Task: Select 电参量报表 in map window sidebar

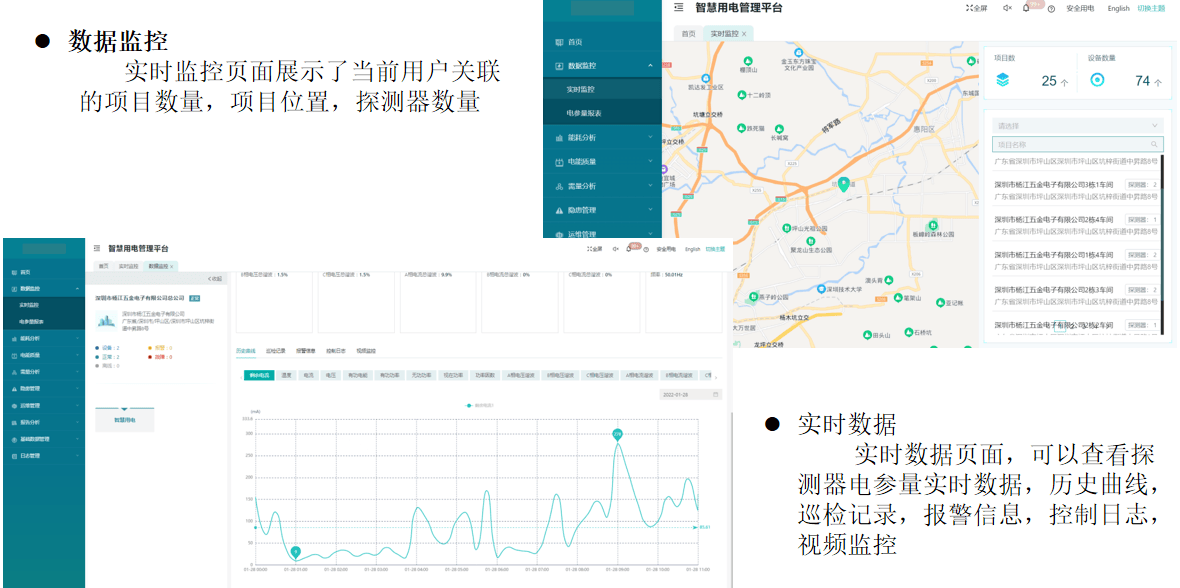Action: (x=584, y=113)
